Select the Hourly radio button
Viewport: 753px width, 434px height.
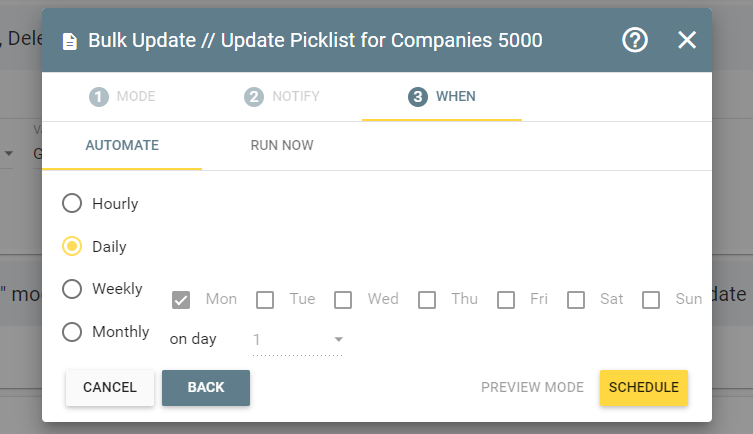click(72, 203)
